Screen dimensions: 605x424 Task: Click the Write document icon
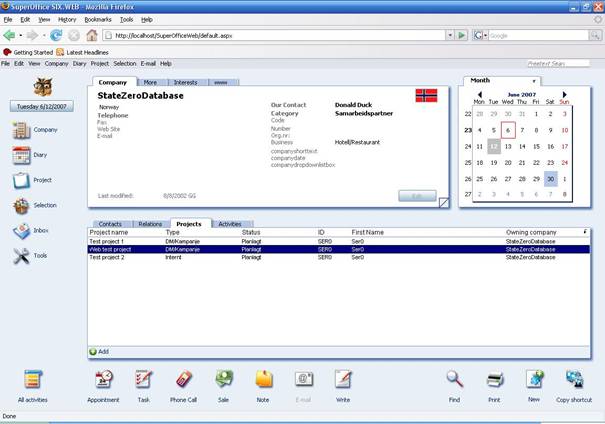click(343, 379)
